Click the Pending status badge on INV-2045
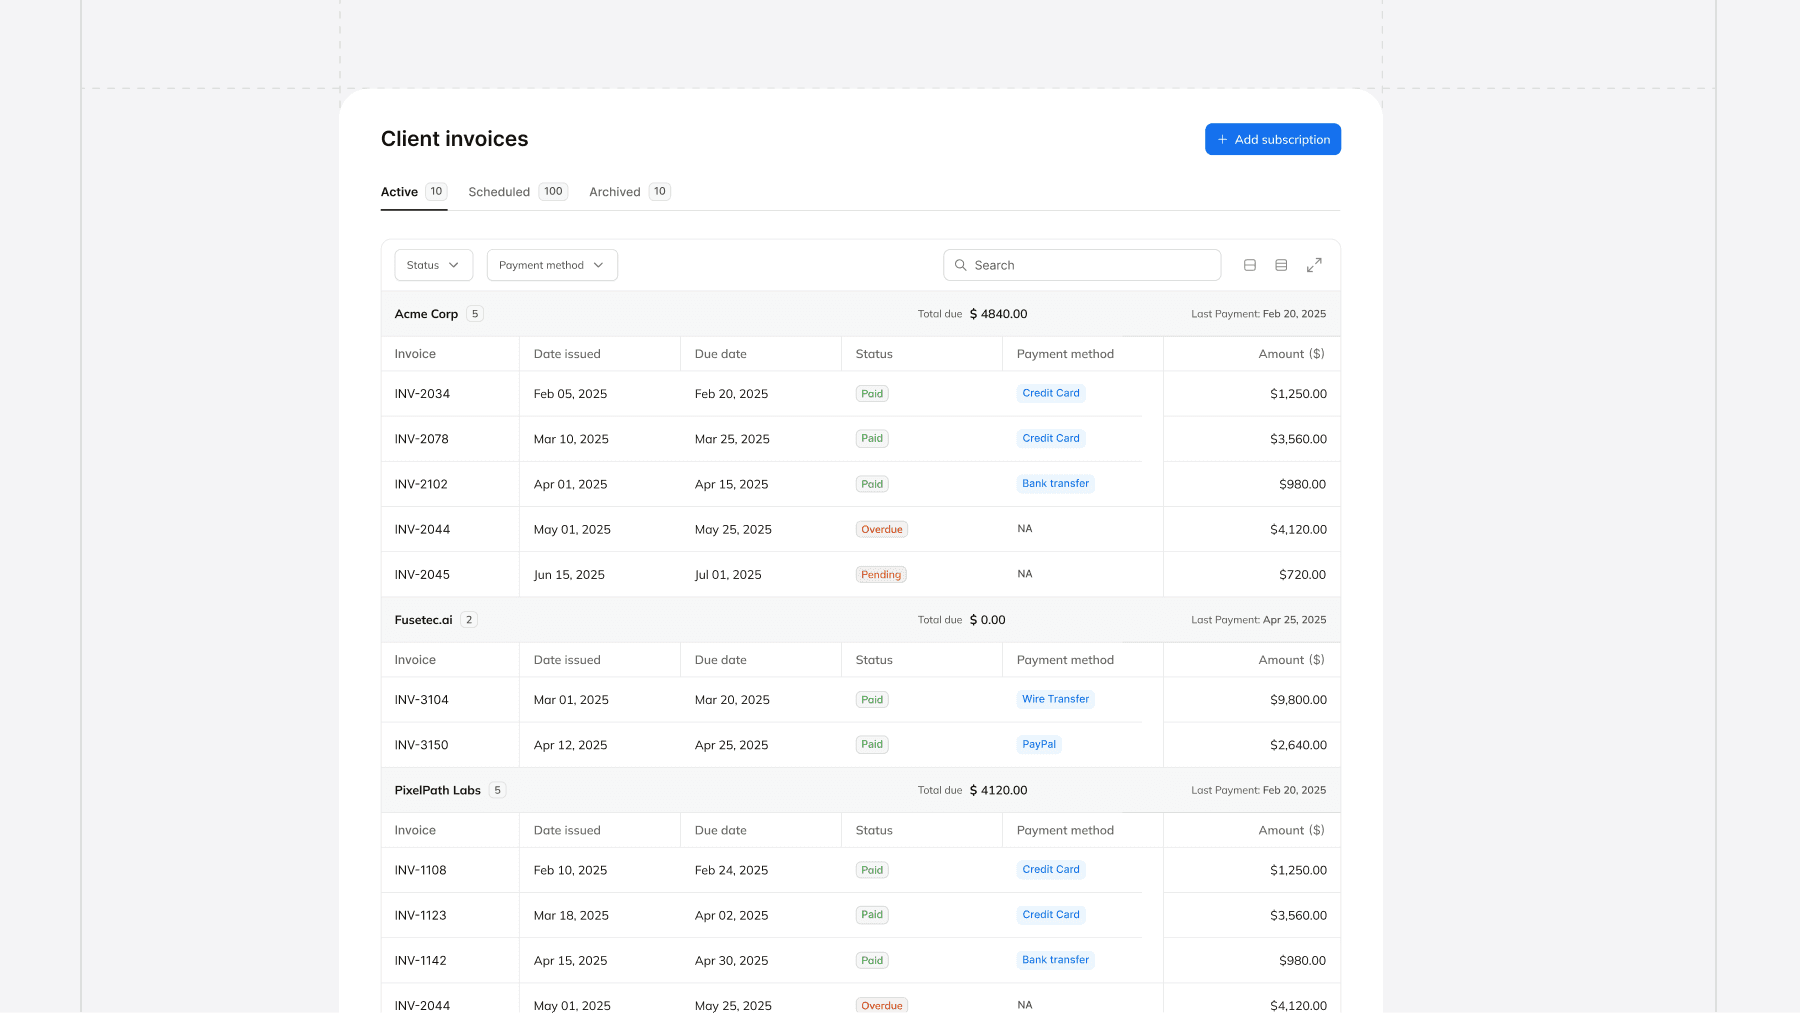Viewport: 1800px width, 1013px height. (881, 575)
